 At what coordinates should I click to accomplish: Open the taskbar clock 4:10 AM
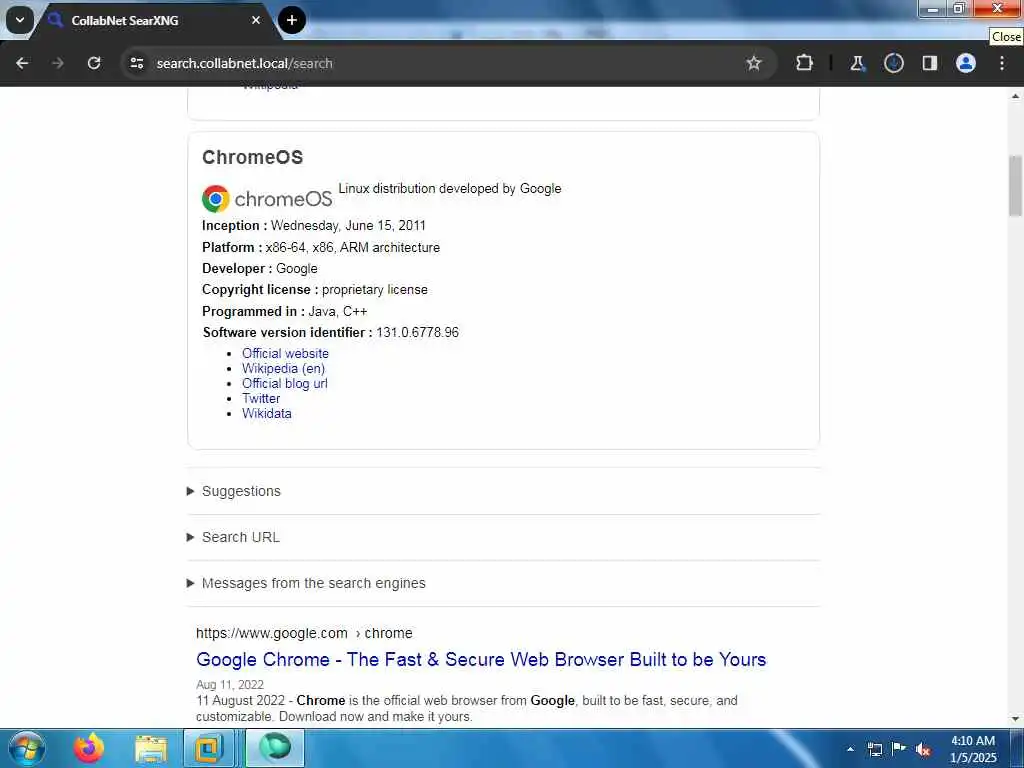(x=973, y=749)
